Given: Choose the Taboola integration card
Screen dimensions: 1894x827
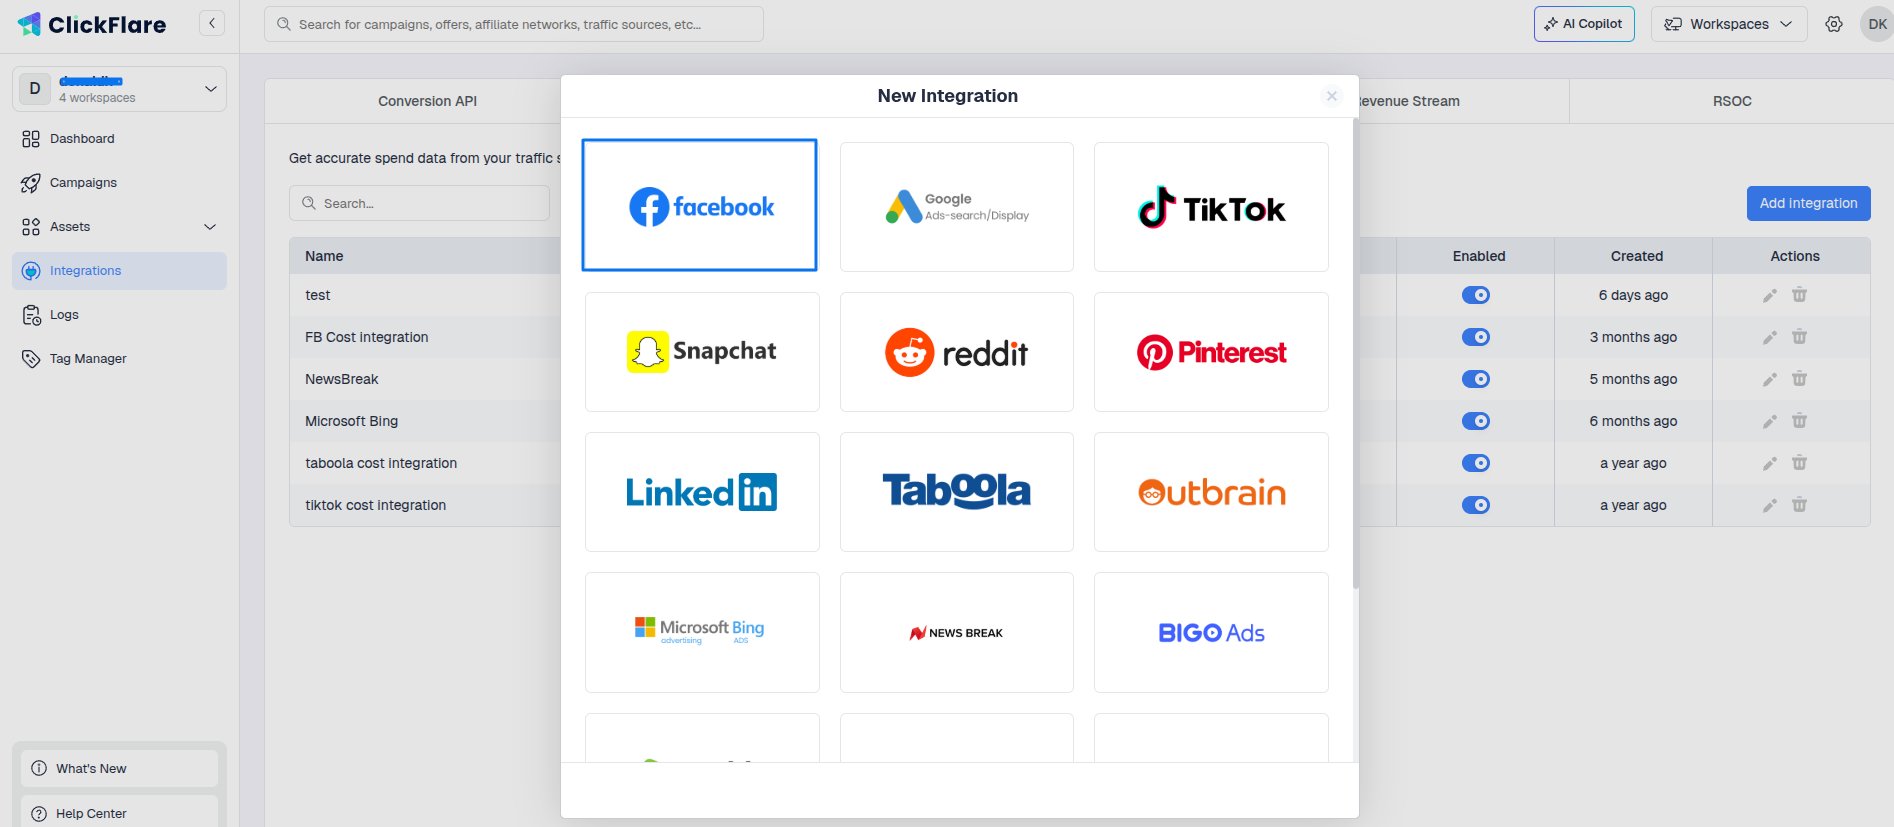Looking at the screenshot, I should coord(956,492).
